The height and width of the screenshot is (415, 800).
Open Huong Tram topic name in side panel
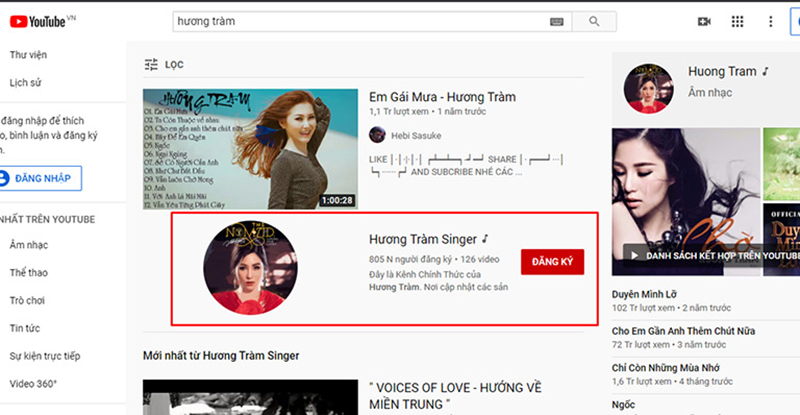tap(722, 71)
